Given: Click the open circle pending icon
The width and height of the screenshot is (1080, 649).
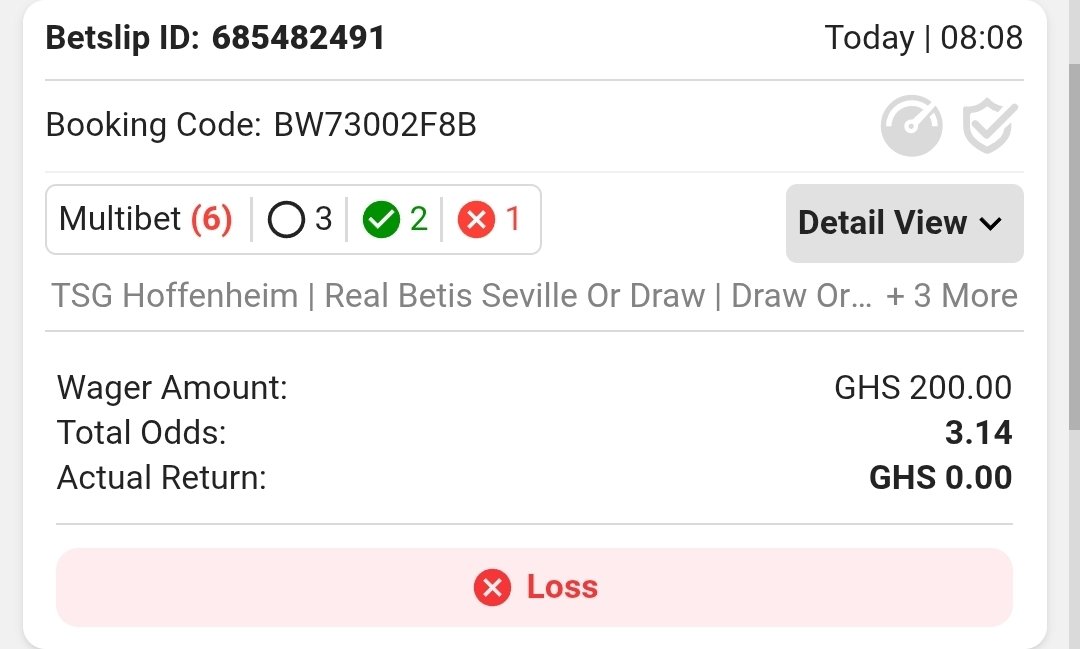Looking at the screenshot, I should click(287, 219).
